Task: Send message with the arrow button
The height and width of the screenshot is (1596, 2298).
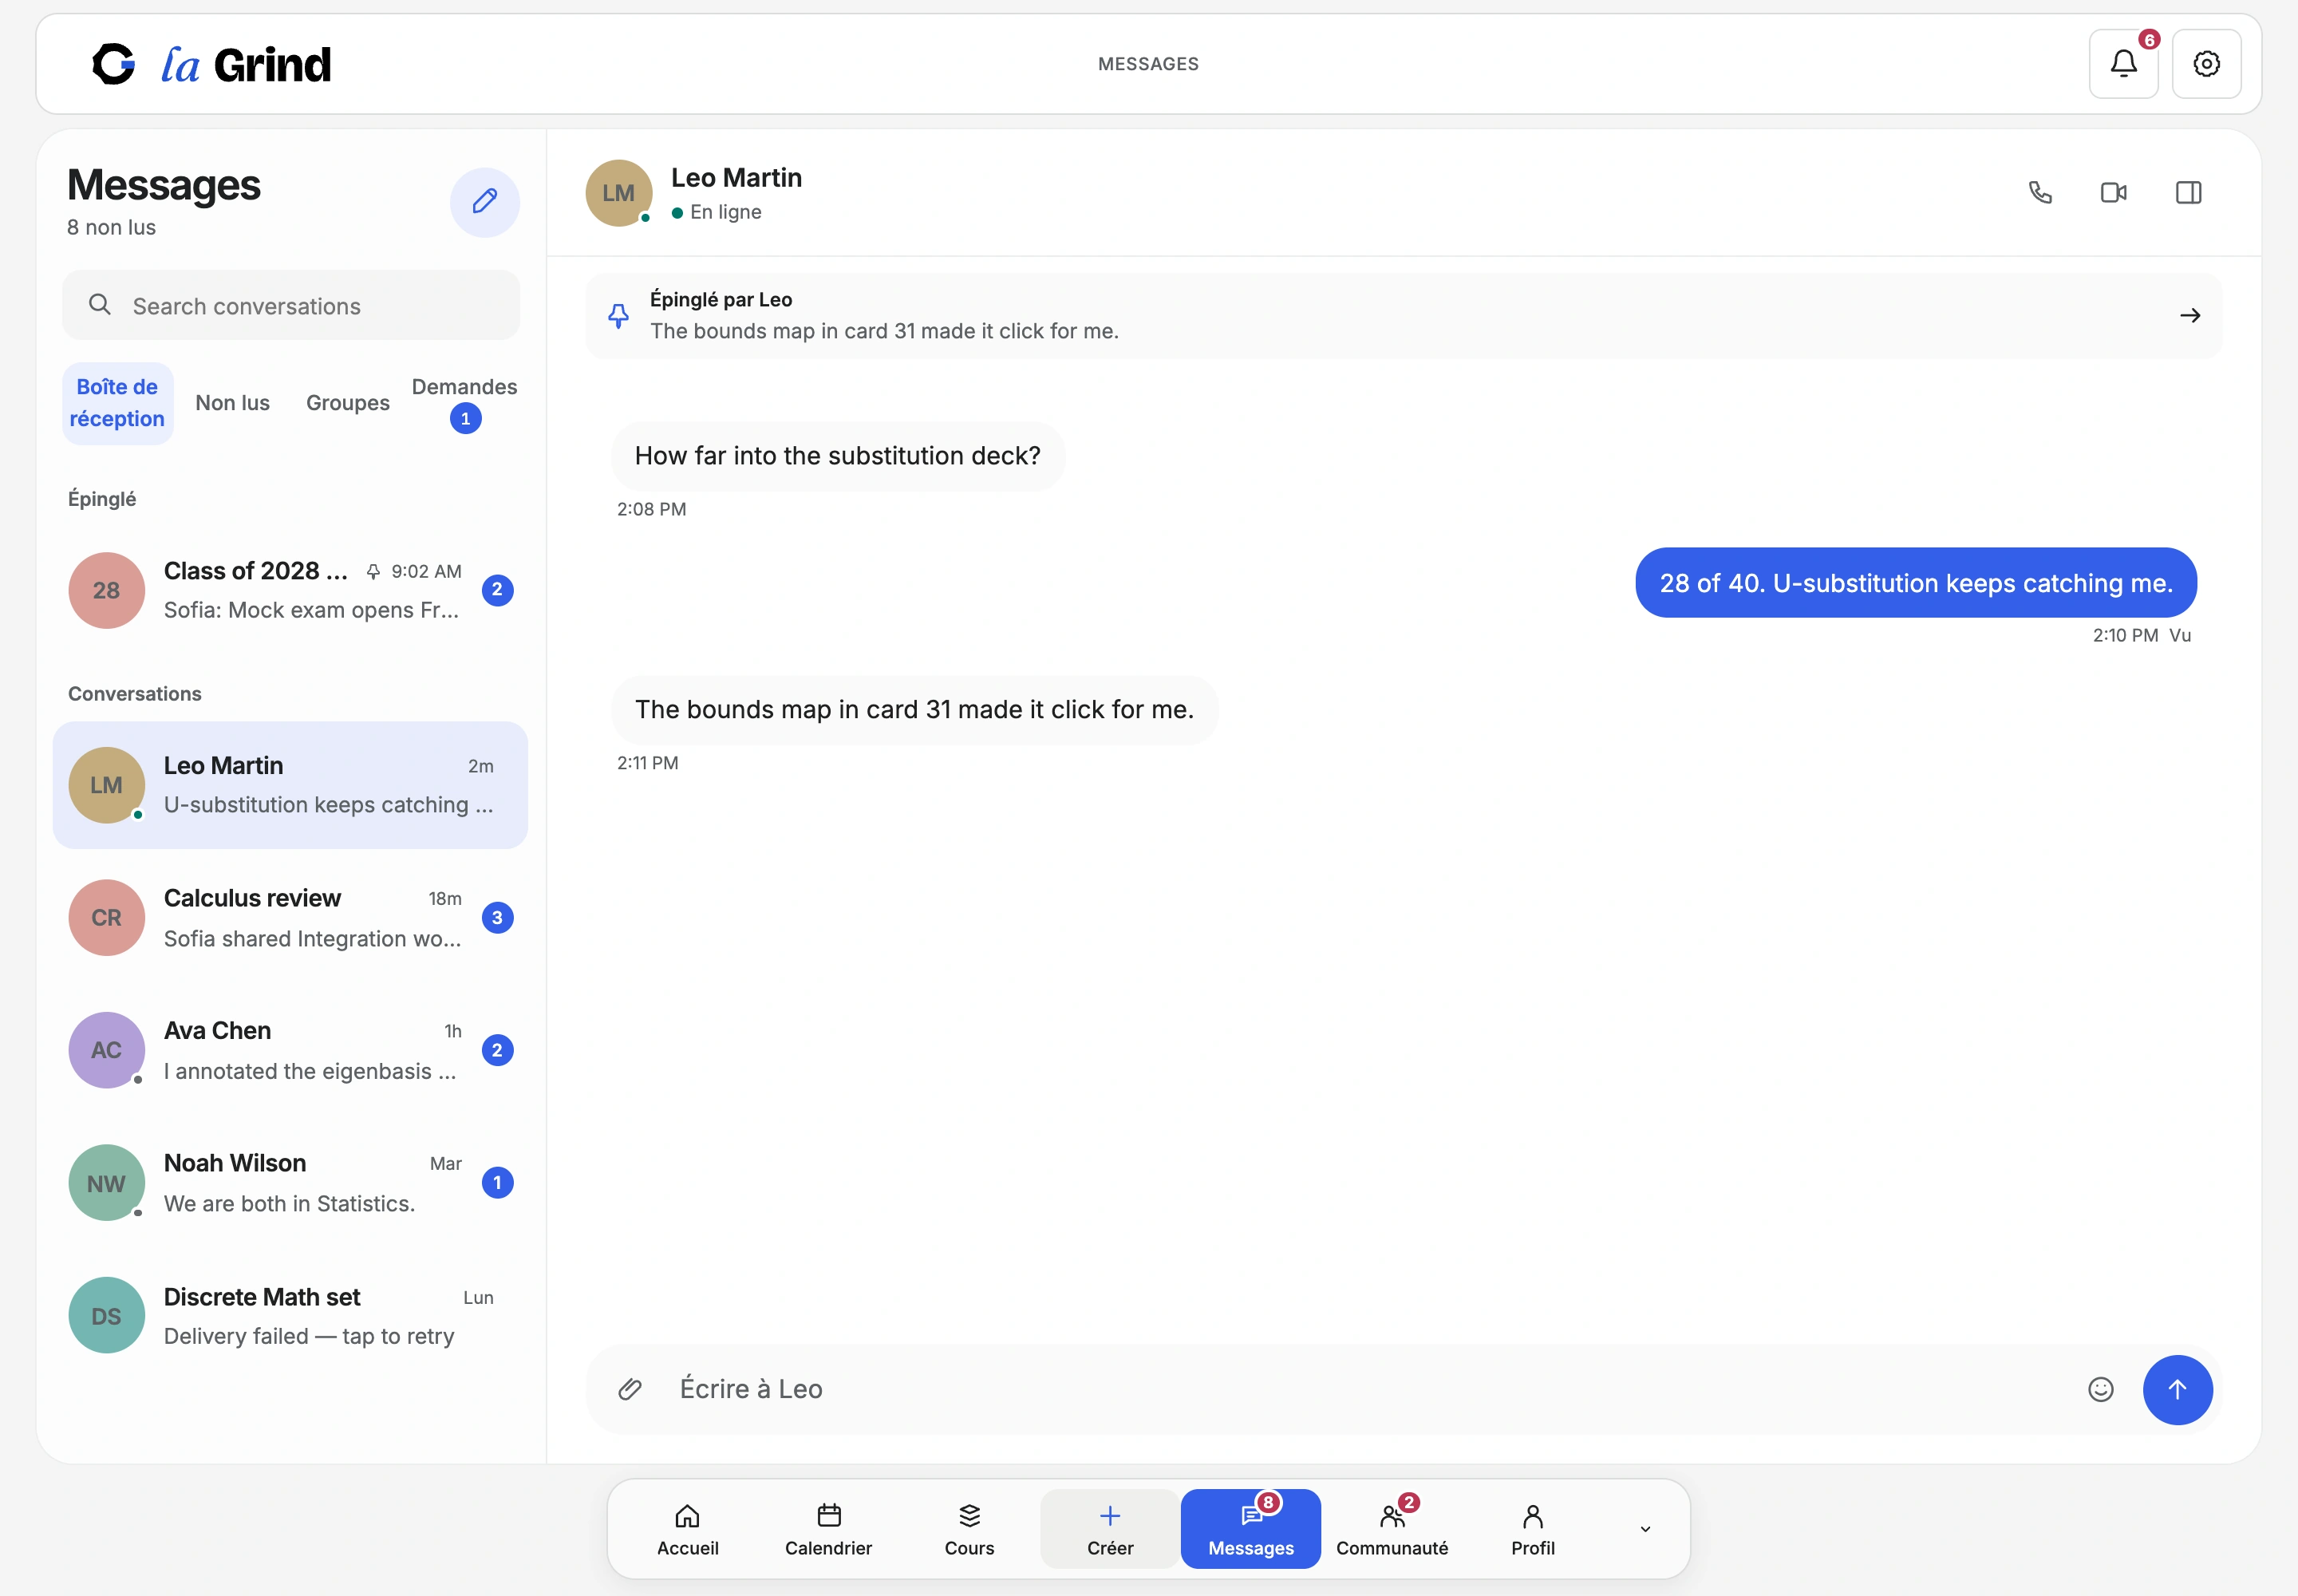Action: click(x=2177, y=1389)
